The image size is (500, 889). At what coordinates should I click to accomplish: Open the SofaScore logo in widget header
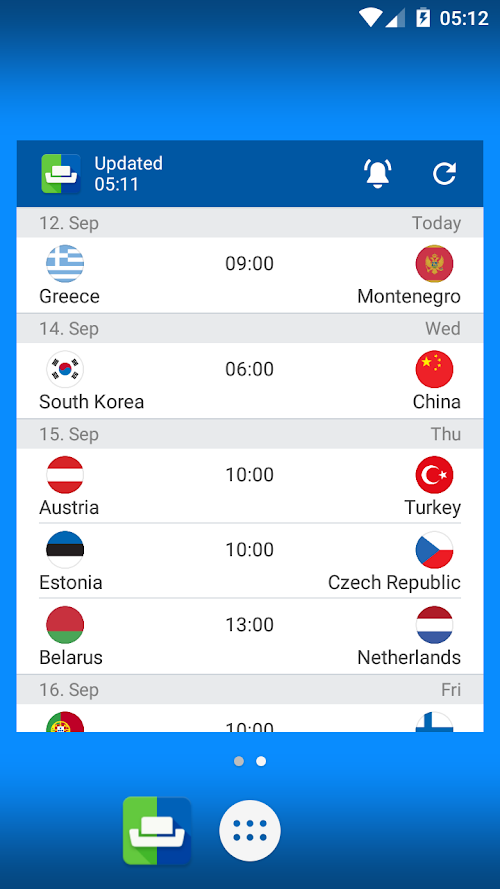(x=61, y=173)
